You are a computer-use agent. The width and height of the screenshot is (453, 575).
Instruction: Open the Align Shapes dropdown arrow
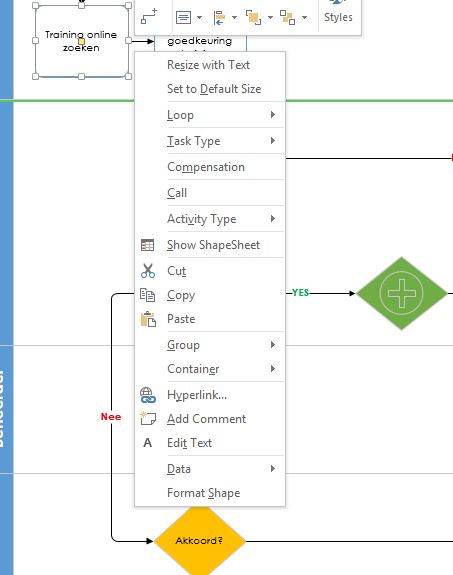click(234, 17)
